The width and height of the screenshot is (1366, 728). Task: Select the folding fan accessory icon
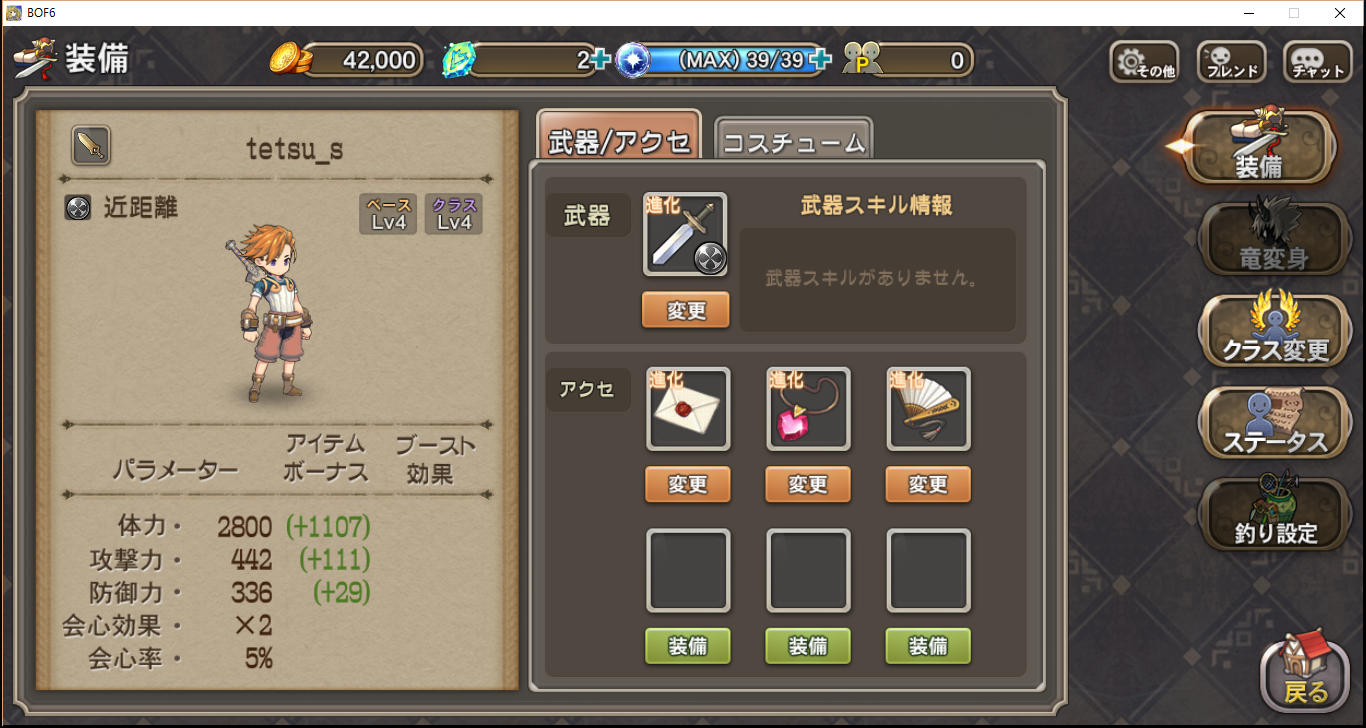point(928,409)
